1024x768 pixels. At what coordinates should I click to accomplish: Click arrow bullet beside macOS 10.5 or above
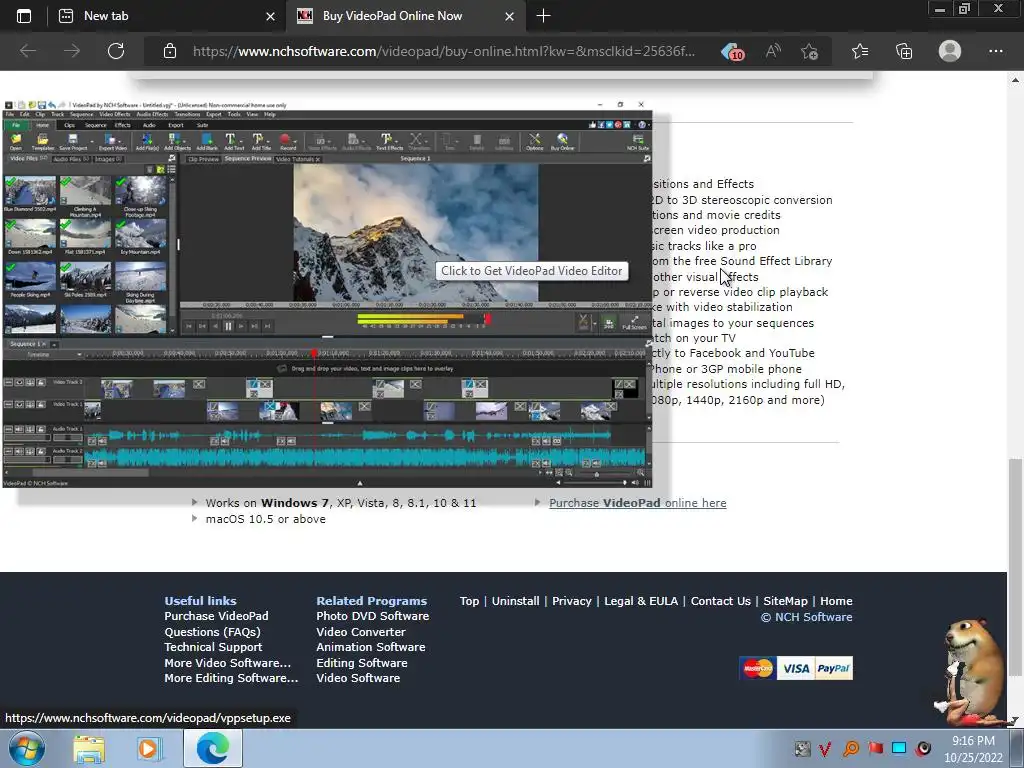[195, 519]
